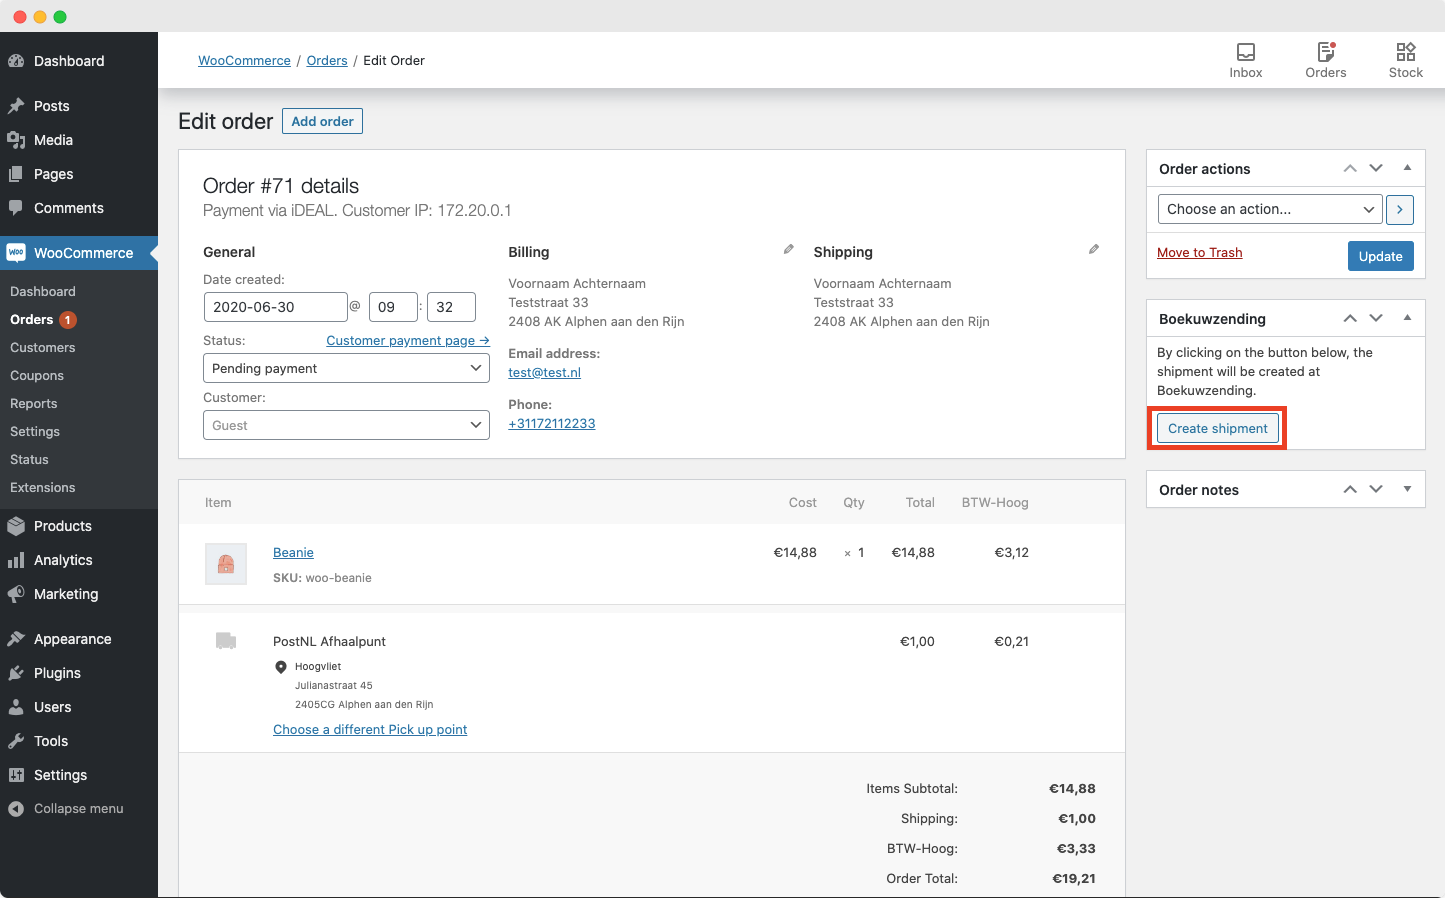Click the WooCommerce logo icon in sidebar
This screenshot has height=898, width=1445.
tap(16, 253)
